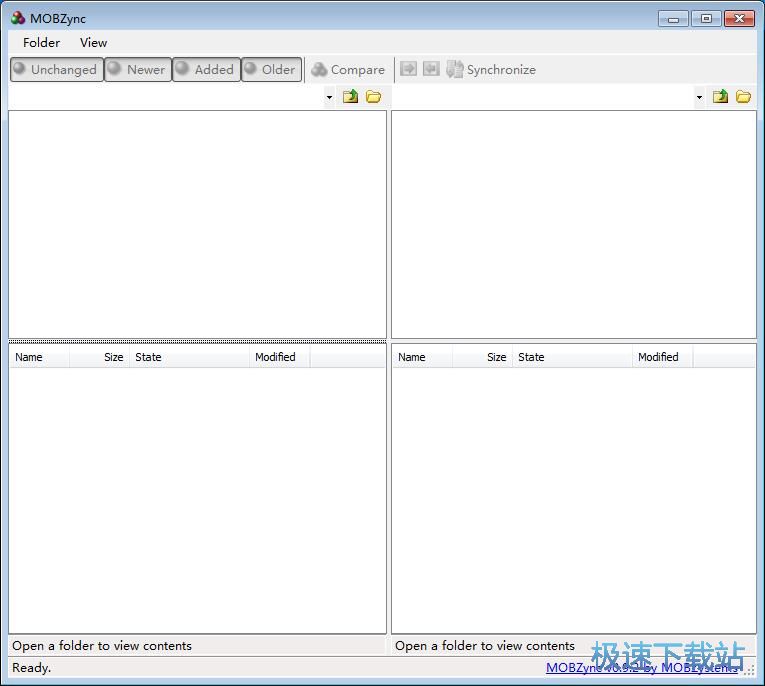Sort left file list by Name column
Screen dimensions: 765x686
point(39,357)
